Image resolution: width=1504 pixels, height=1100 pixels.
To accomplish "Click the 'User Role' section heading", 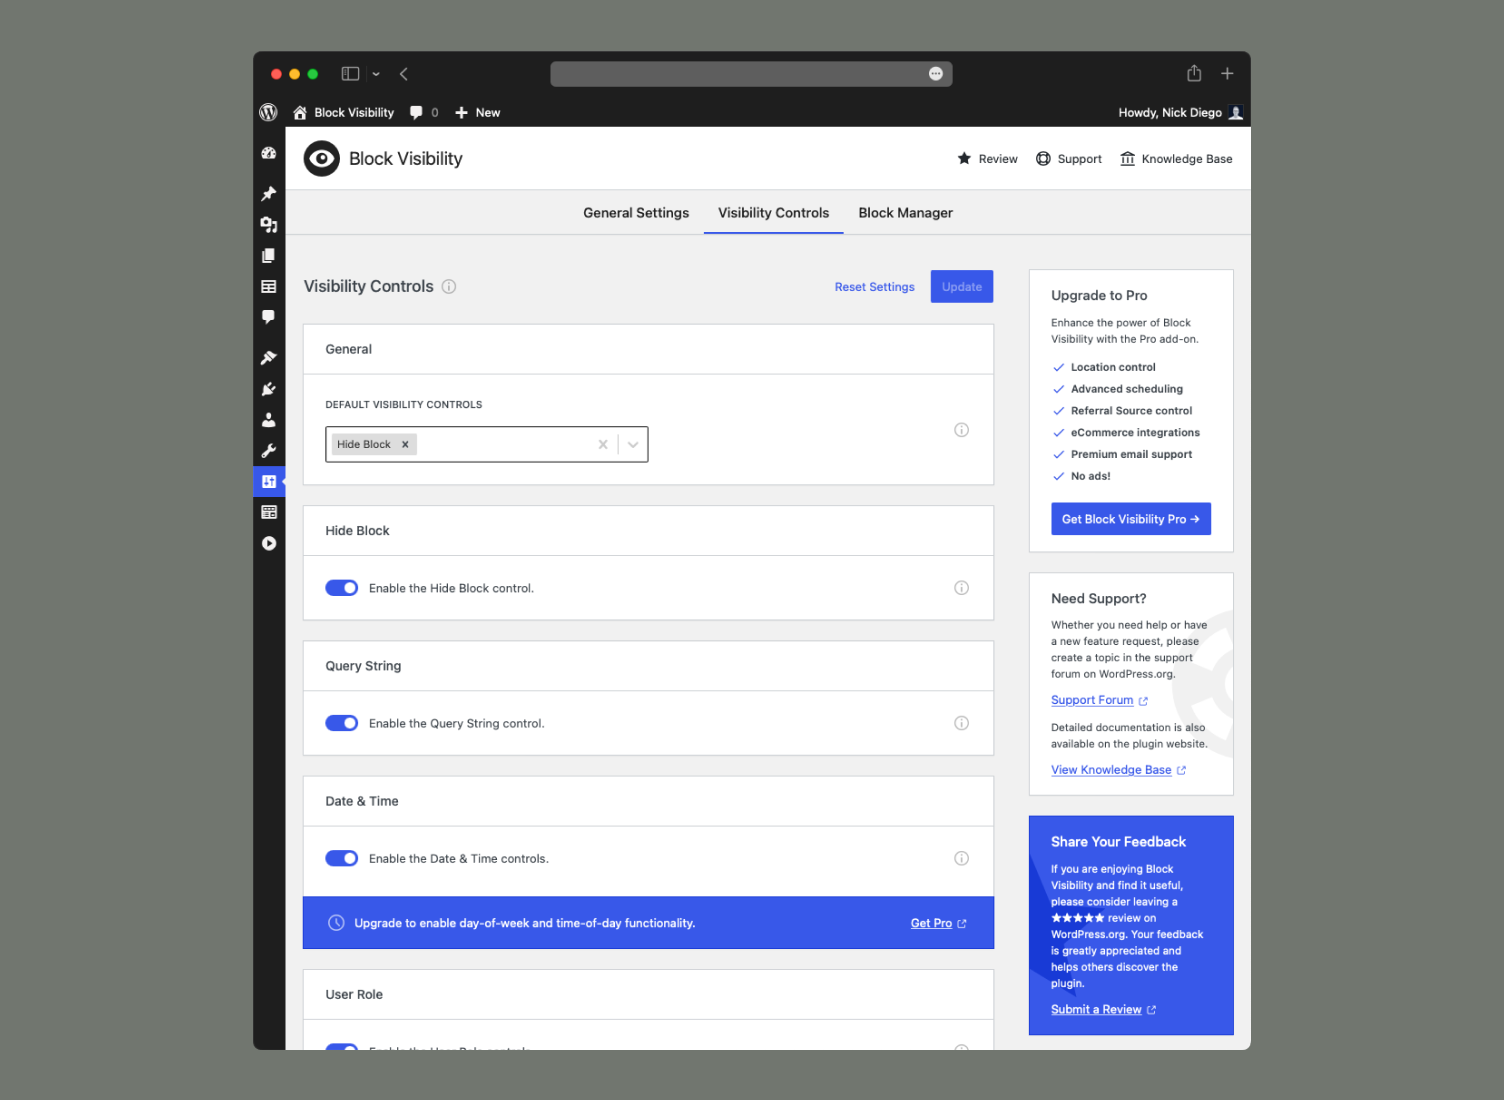I will [354, 994].
